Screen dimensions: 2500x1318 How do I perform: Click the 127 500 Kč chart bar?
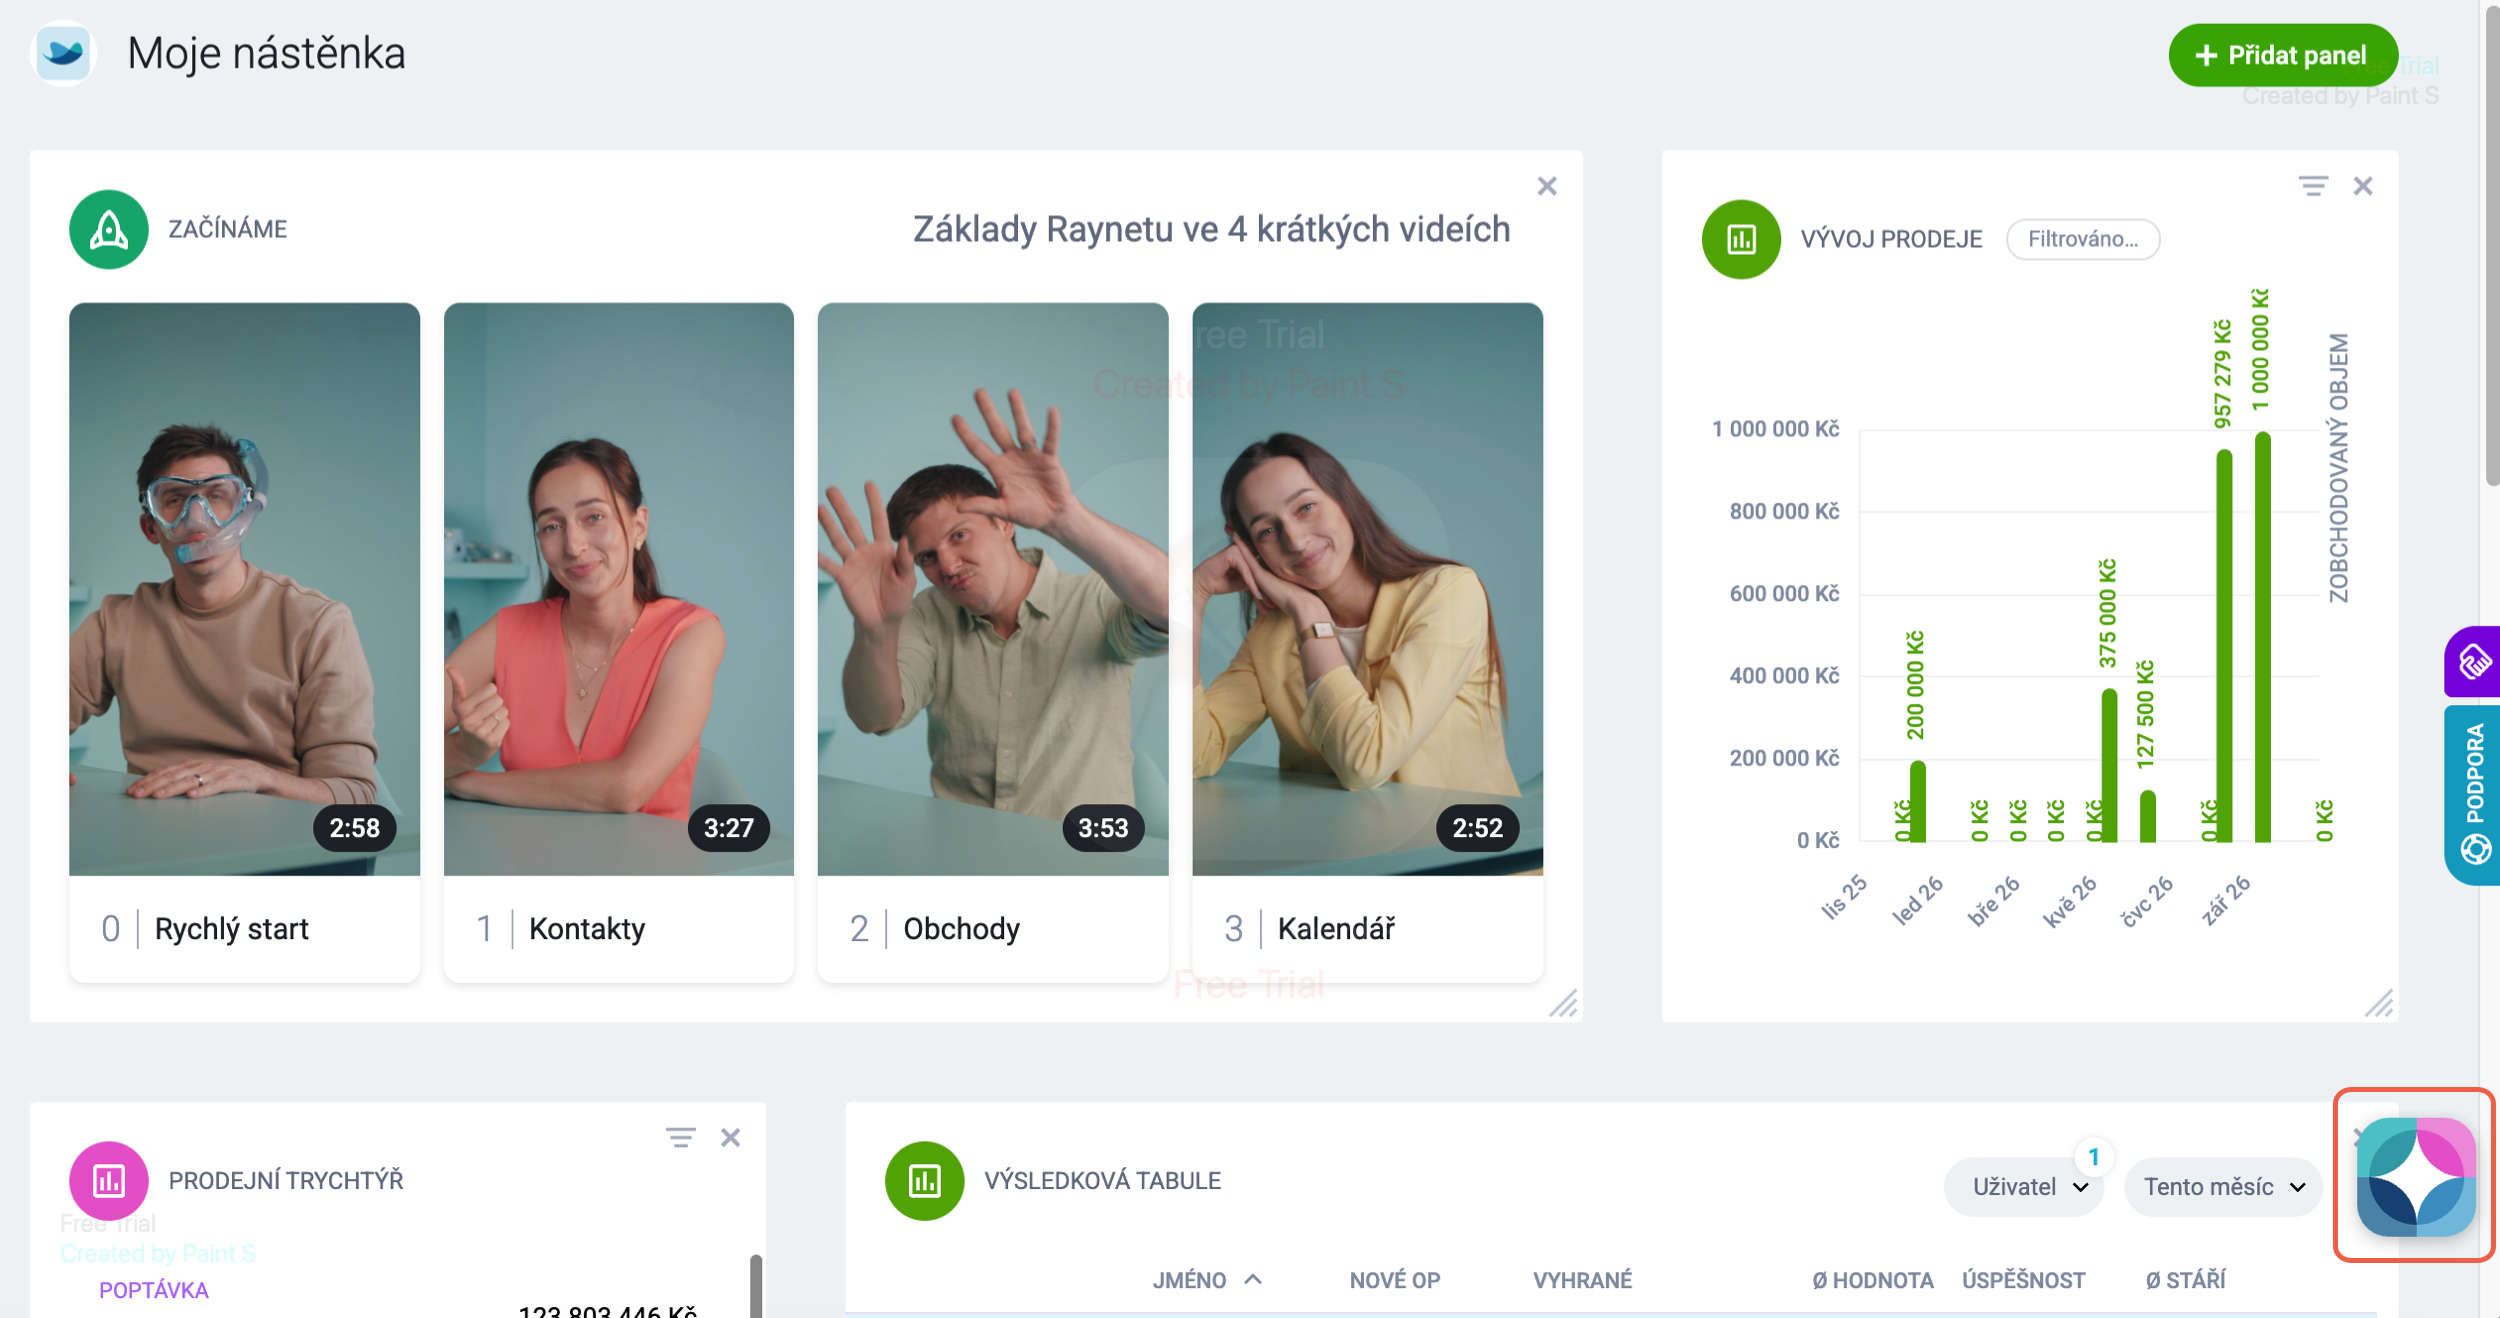pos(2147,816)
